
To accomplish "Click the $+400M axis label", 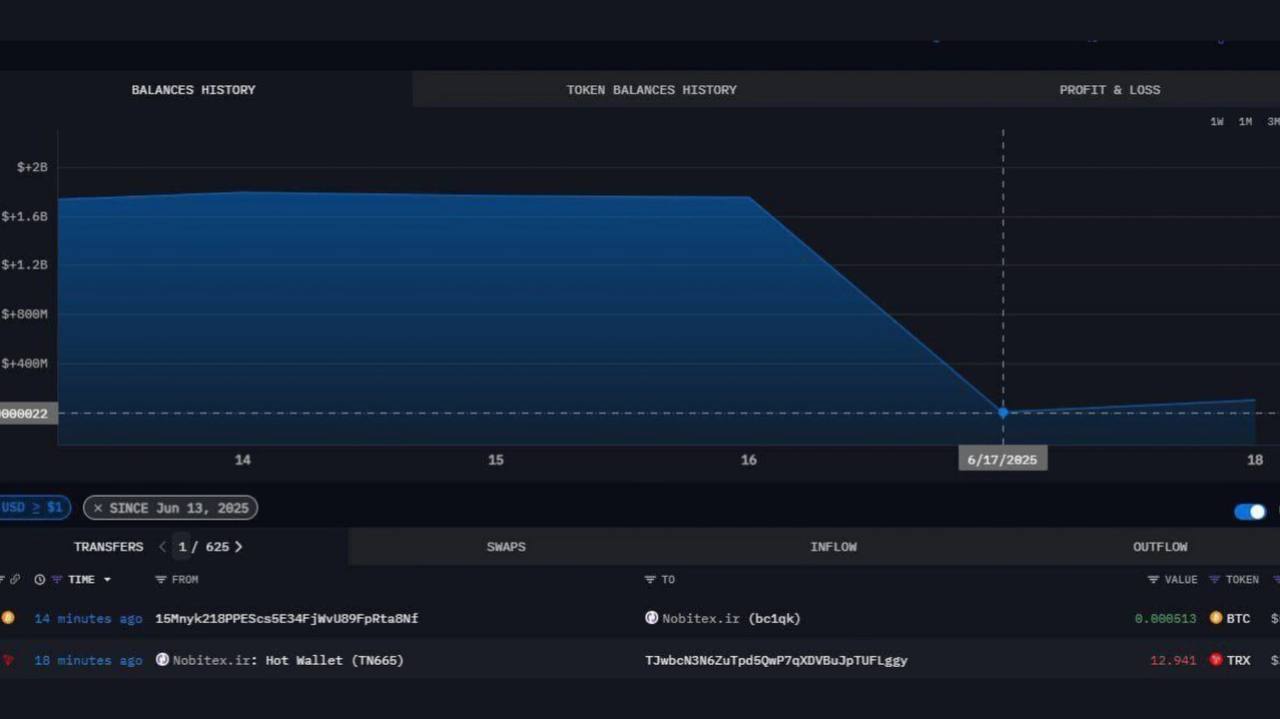I will pyautogui.click(x=24, y=363).
